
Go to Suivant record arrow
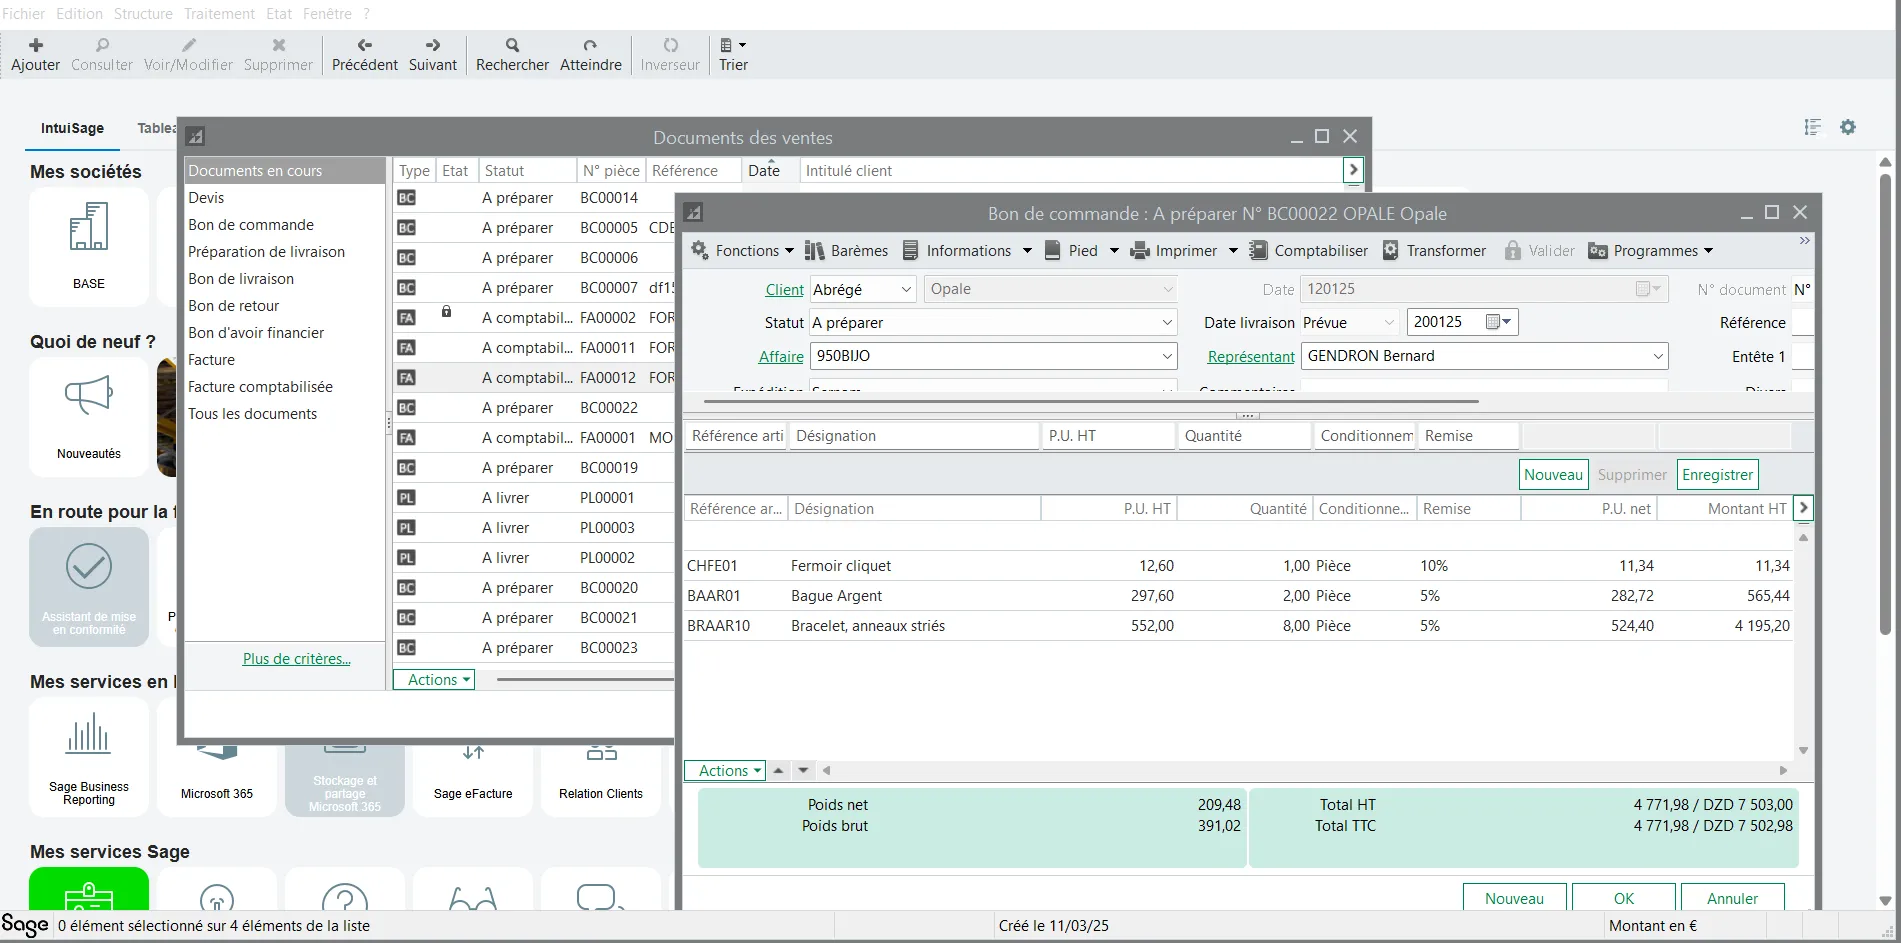[433, 45]
